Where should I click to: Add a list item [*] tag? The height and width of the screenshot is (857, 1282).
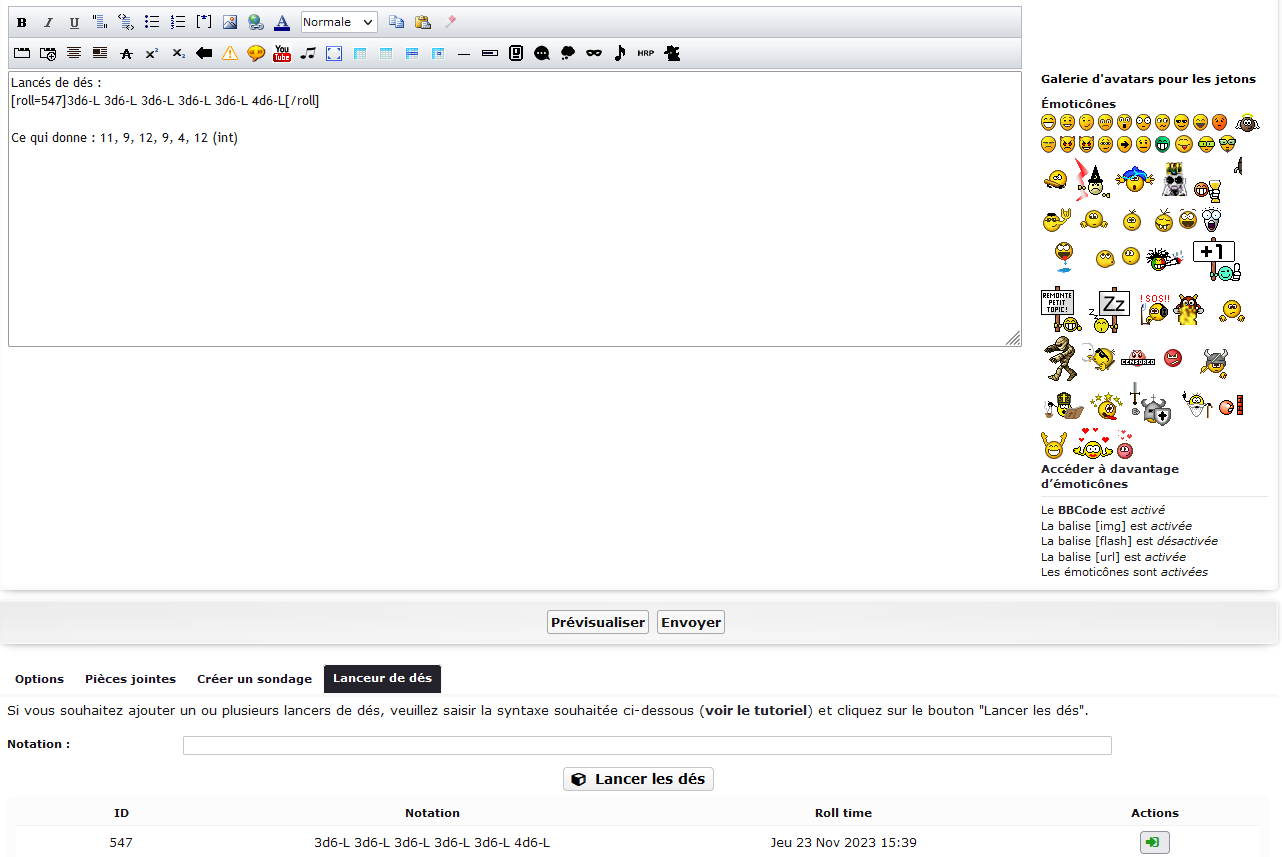coord(204,22)
